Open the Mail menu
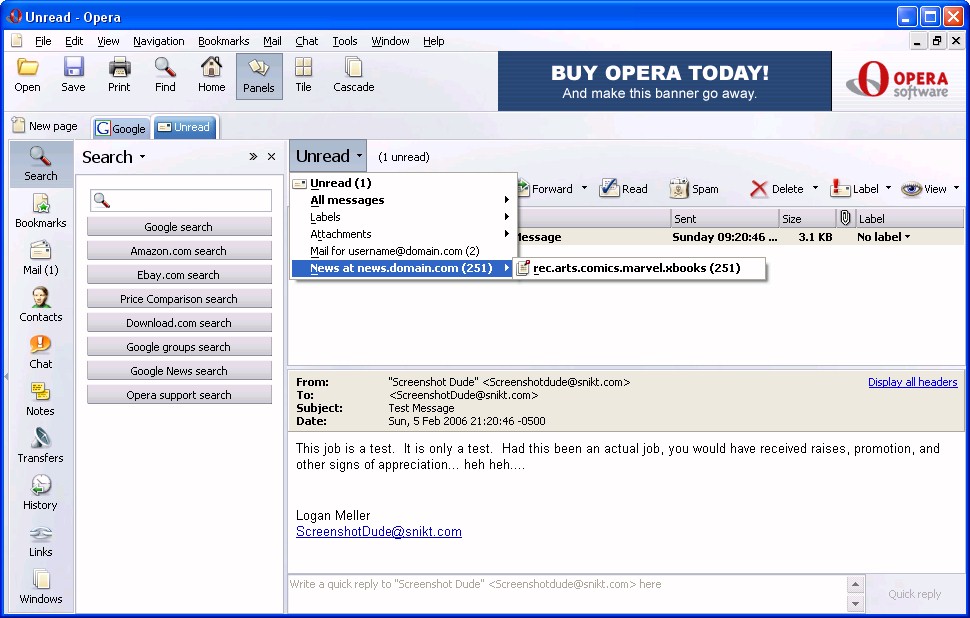Screen dimensions: 970x618 (272, 41)
